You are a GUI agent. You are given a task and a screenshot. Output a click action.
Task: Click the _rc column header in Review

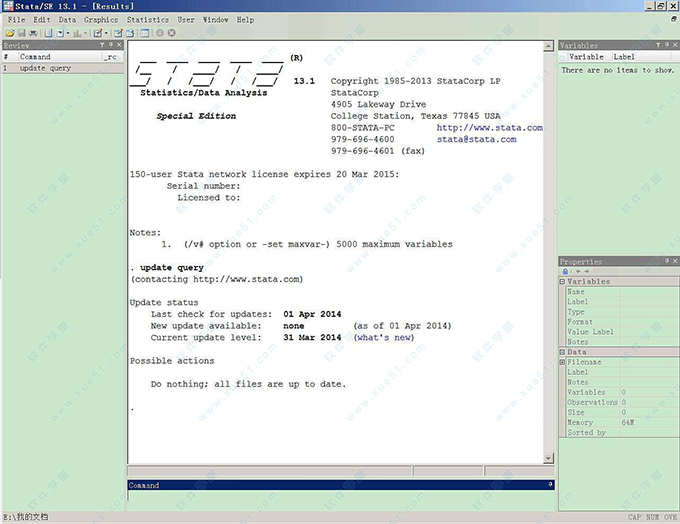tap(112, 57)
